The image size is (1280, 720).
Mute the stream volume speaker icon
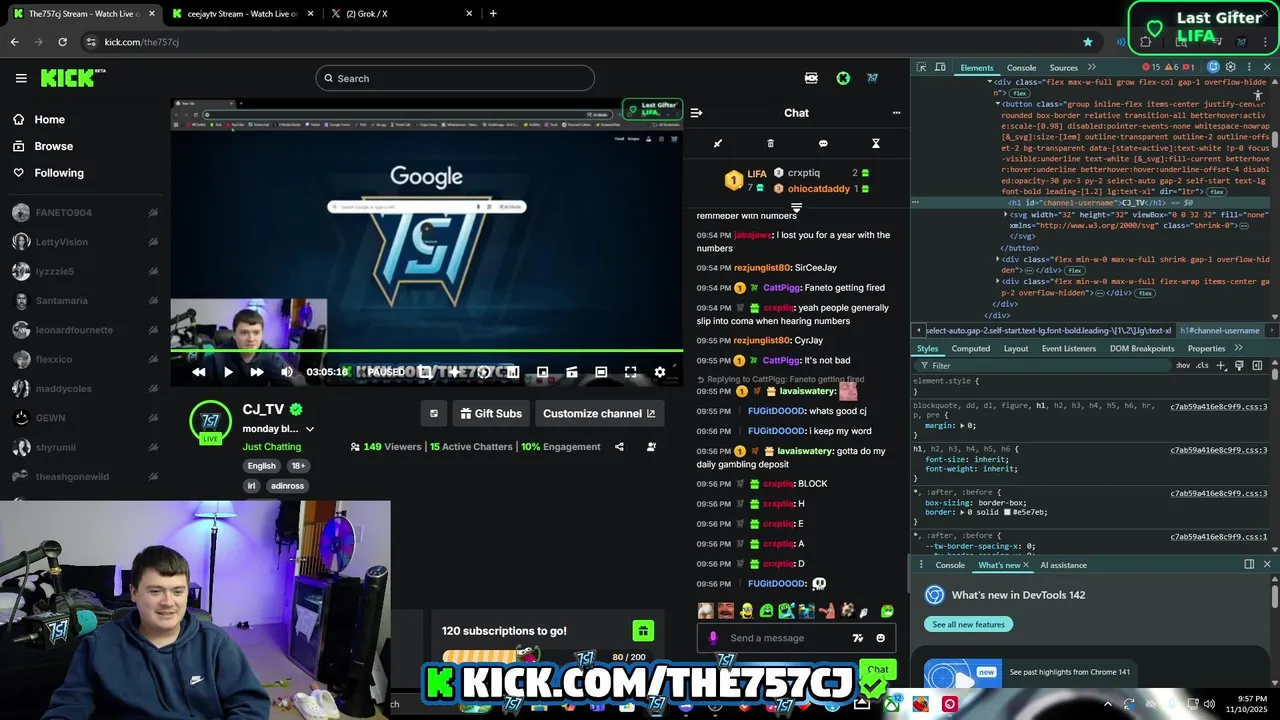tap(287, 372)
